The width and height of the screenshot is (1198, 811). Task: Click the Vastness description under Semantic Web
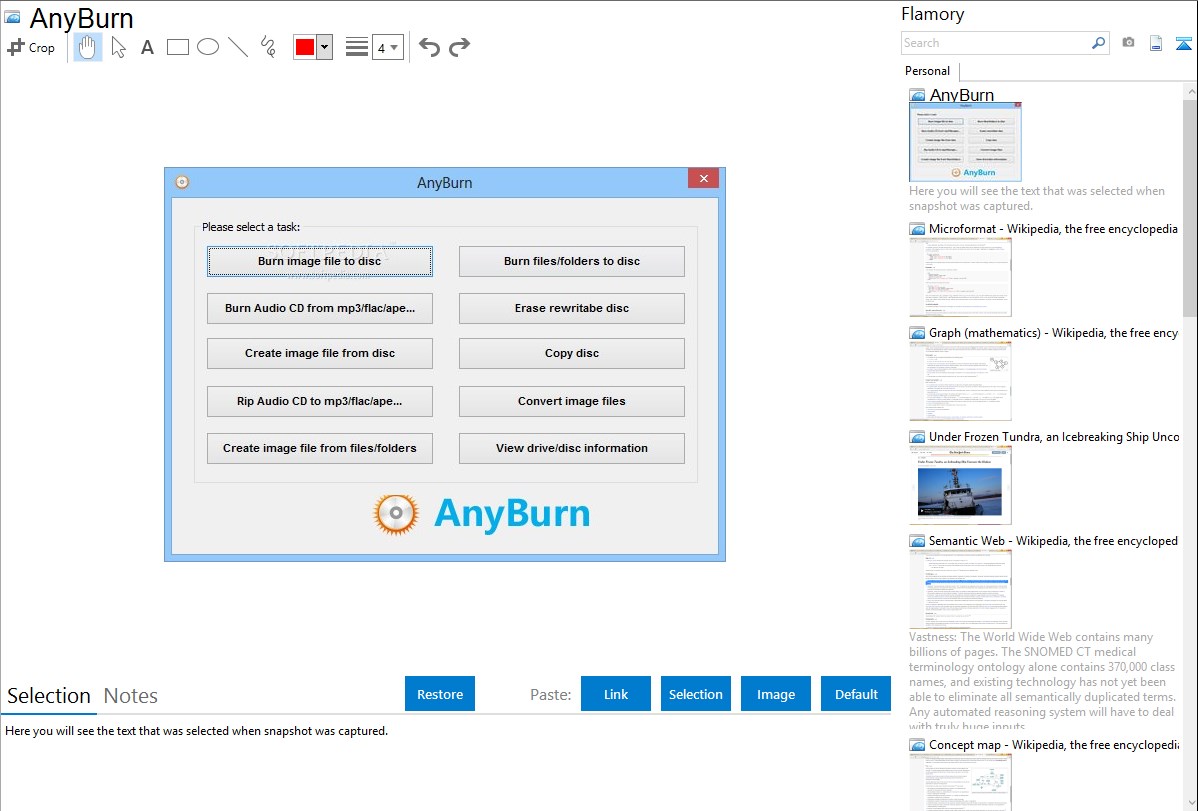(x=1042, y=682)
